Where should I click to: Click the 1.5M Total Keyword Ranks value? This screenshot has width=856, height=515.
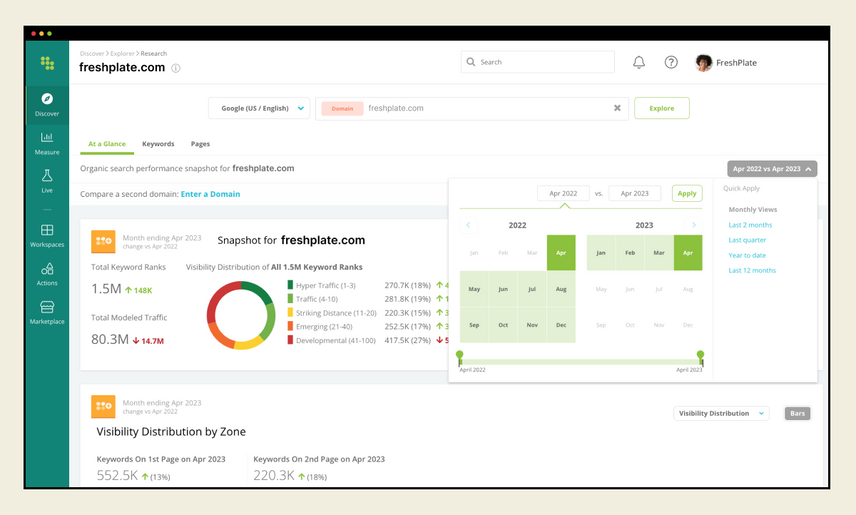coord(106,289)
